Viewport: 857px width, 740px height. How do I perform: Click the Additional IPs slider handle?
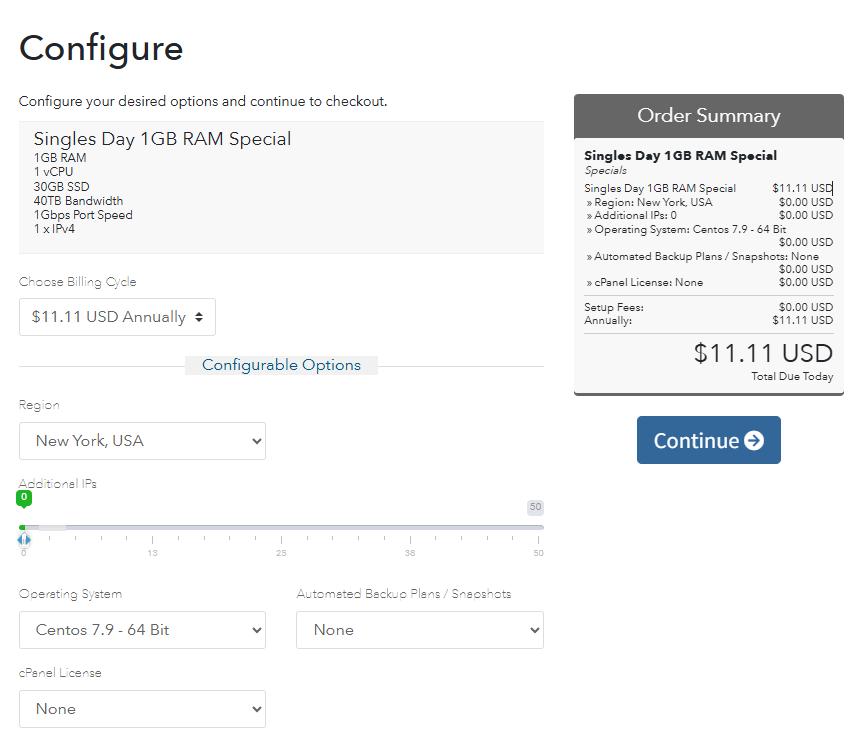(24, 539)
